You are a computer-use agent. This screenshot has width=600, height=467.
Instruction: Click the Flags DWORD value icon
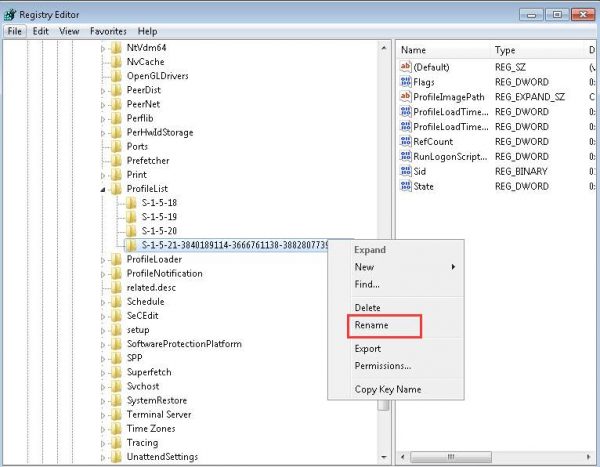coord(406,82)
